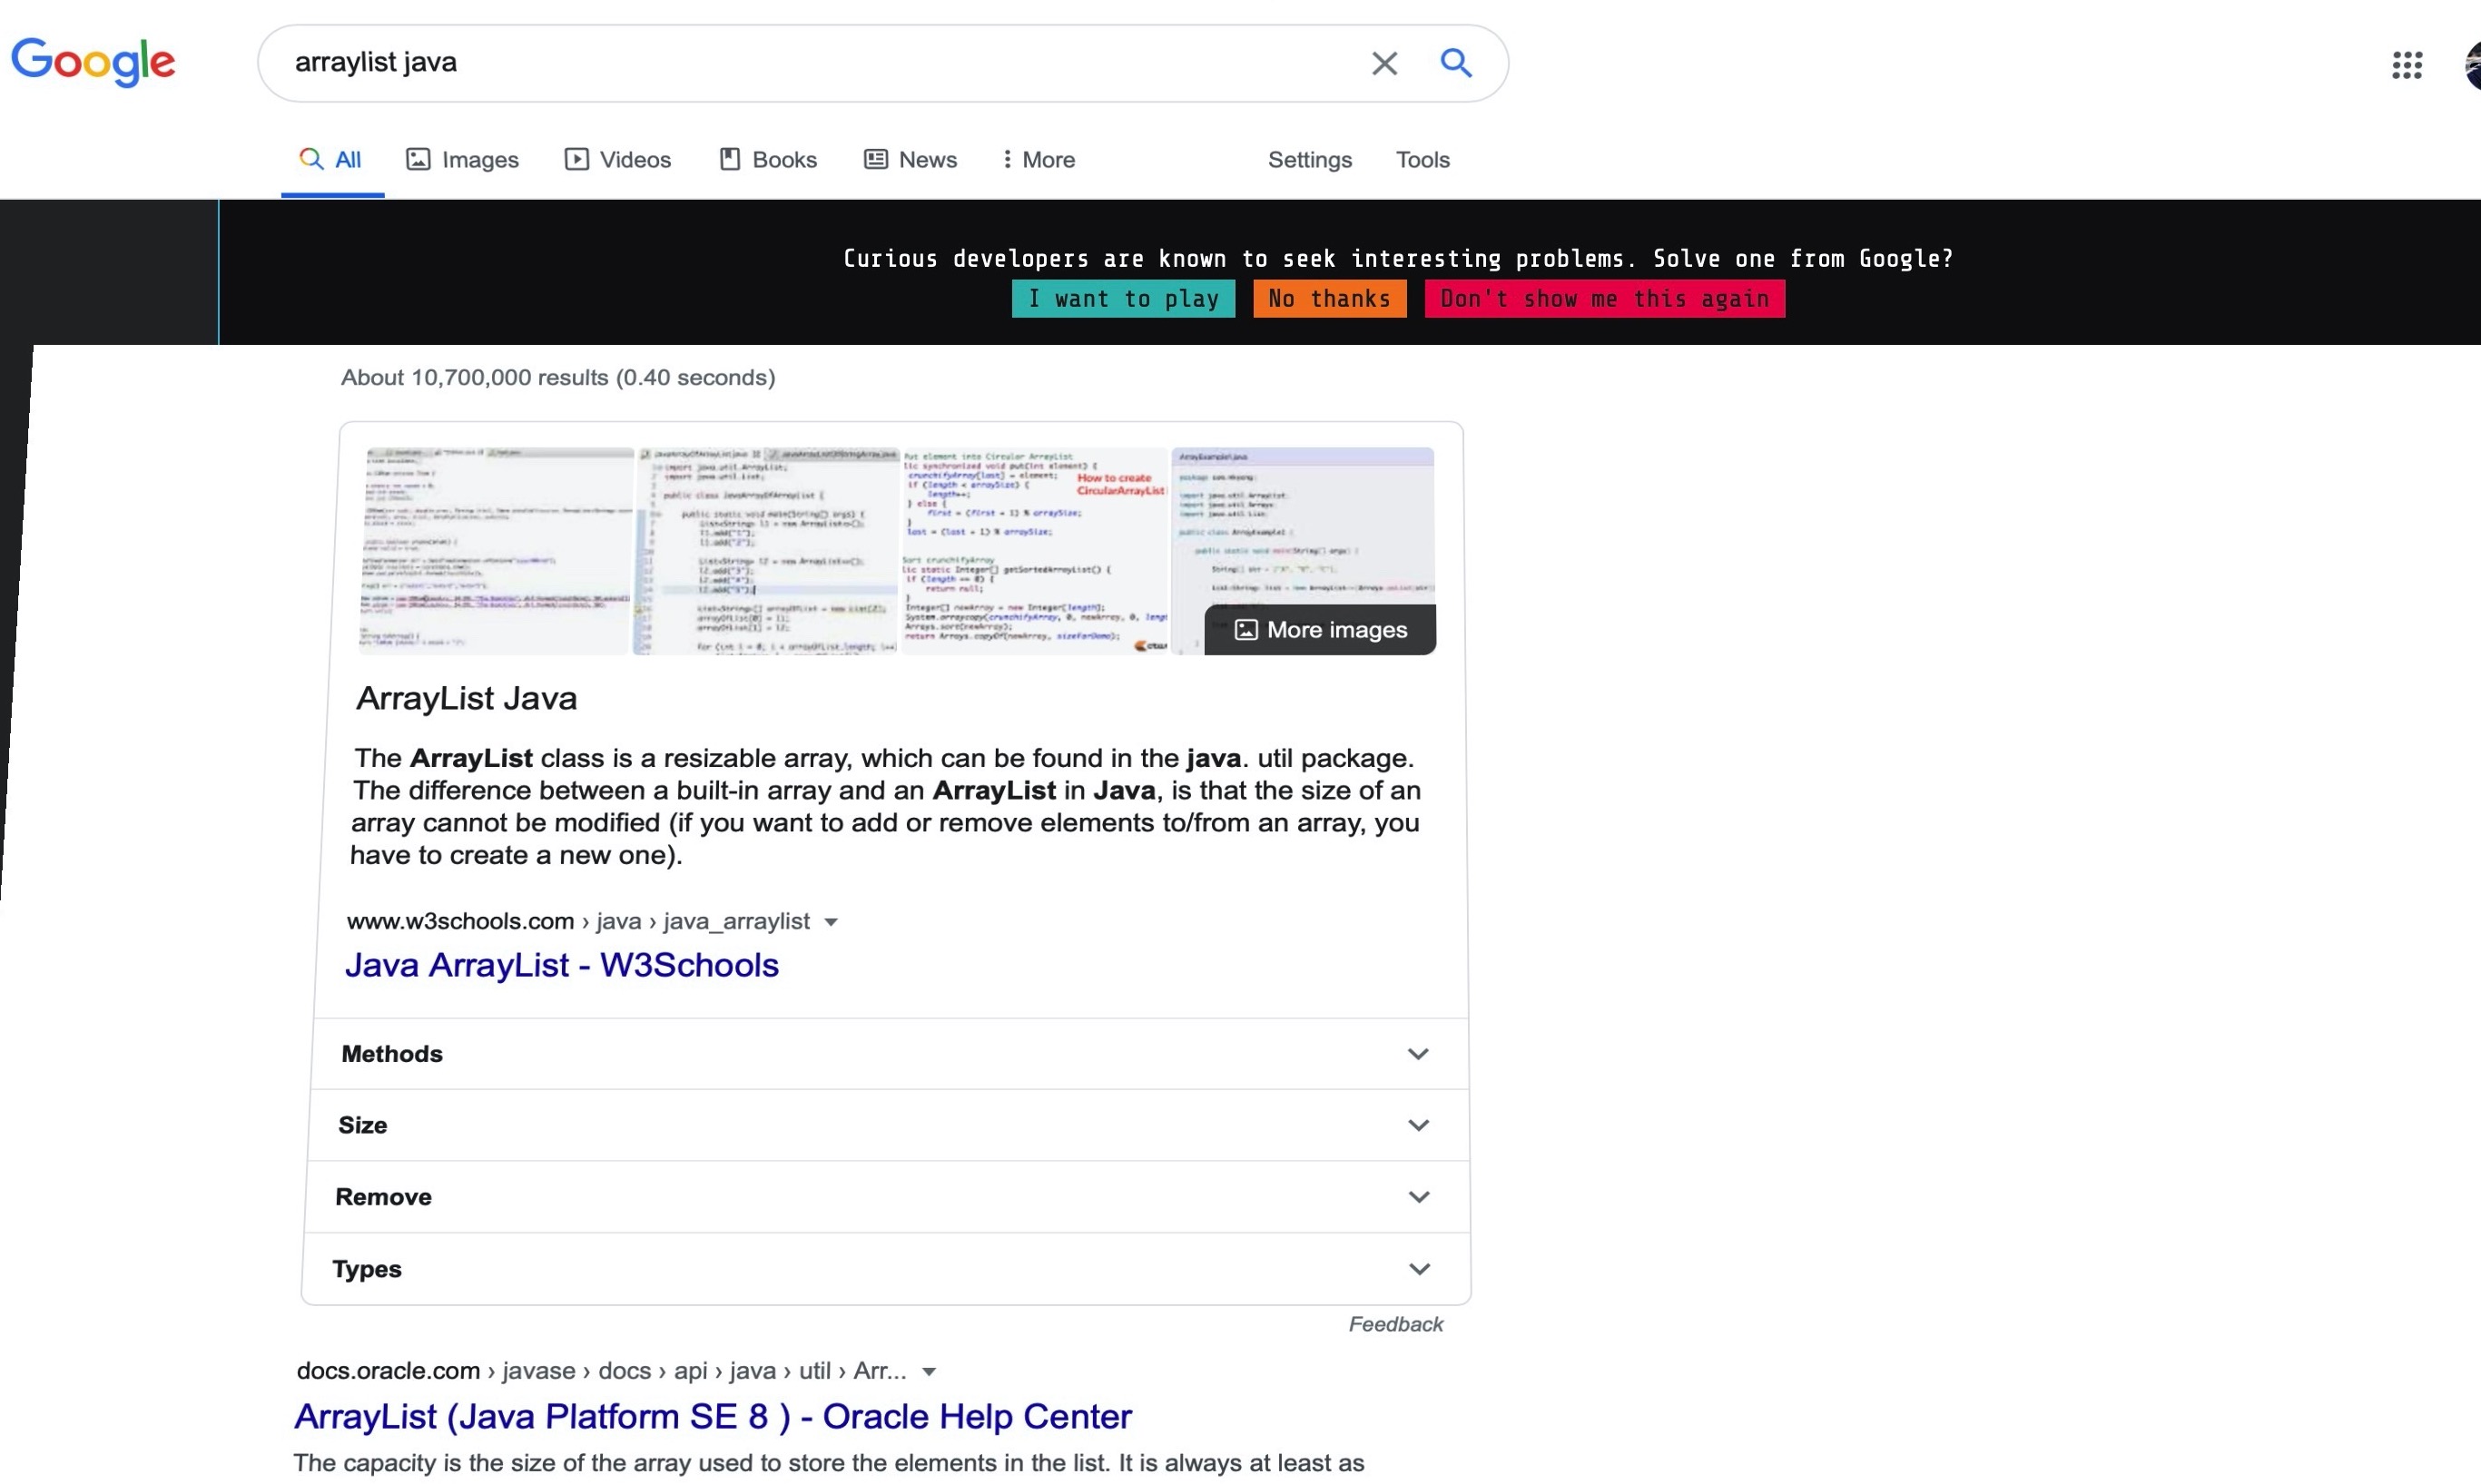The height and width of the screenshot is (1484, 2481).
Task: Click 'Don't show me this again'
Action: point(1604,299)
